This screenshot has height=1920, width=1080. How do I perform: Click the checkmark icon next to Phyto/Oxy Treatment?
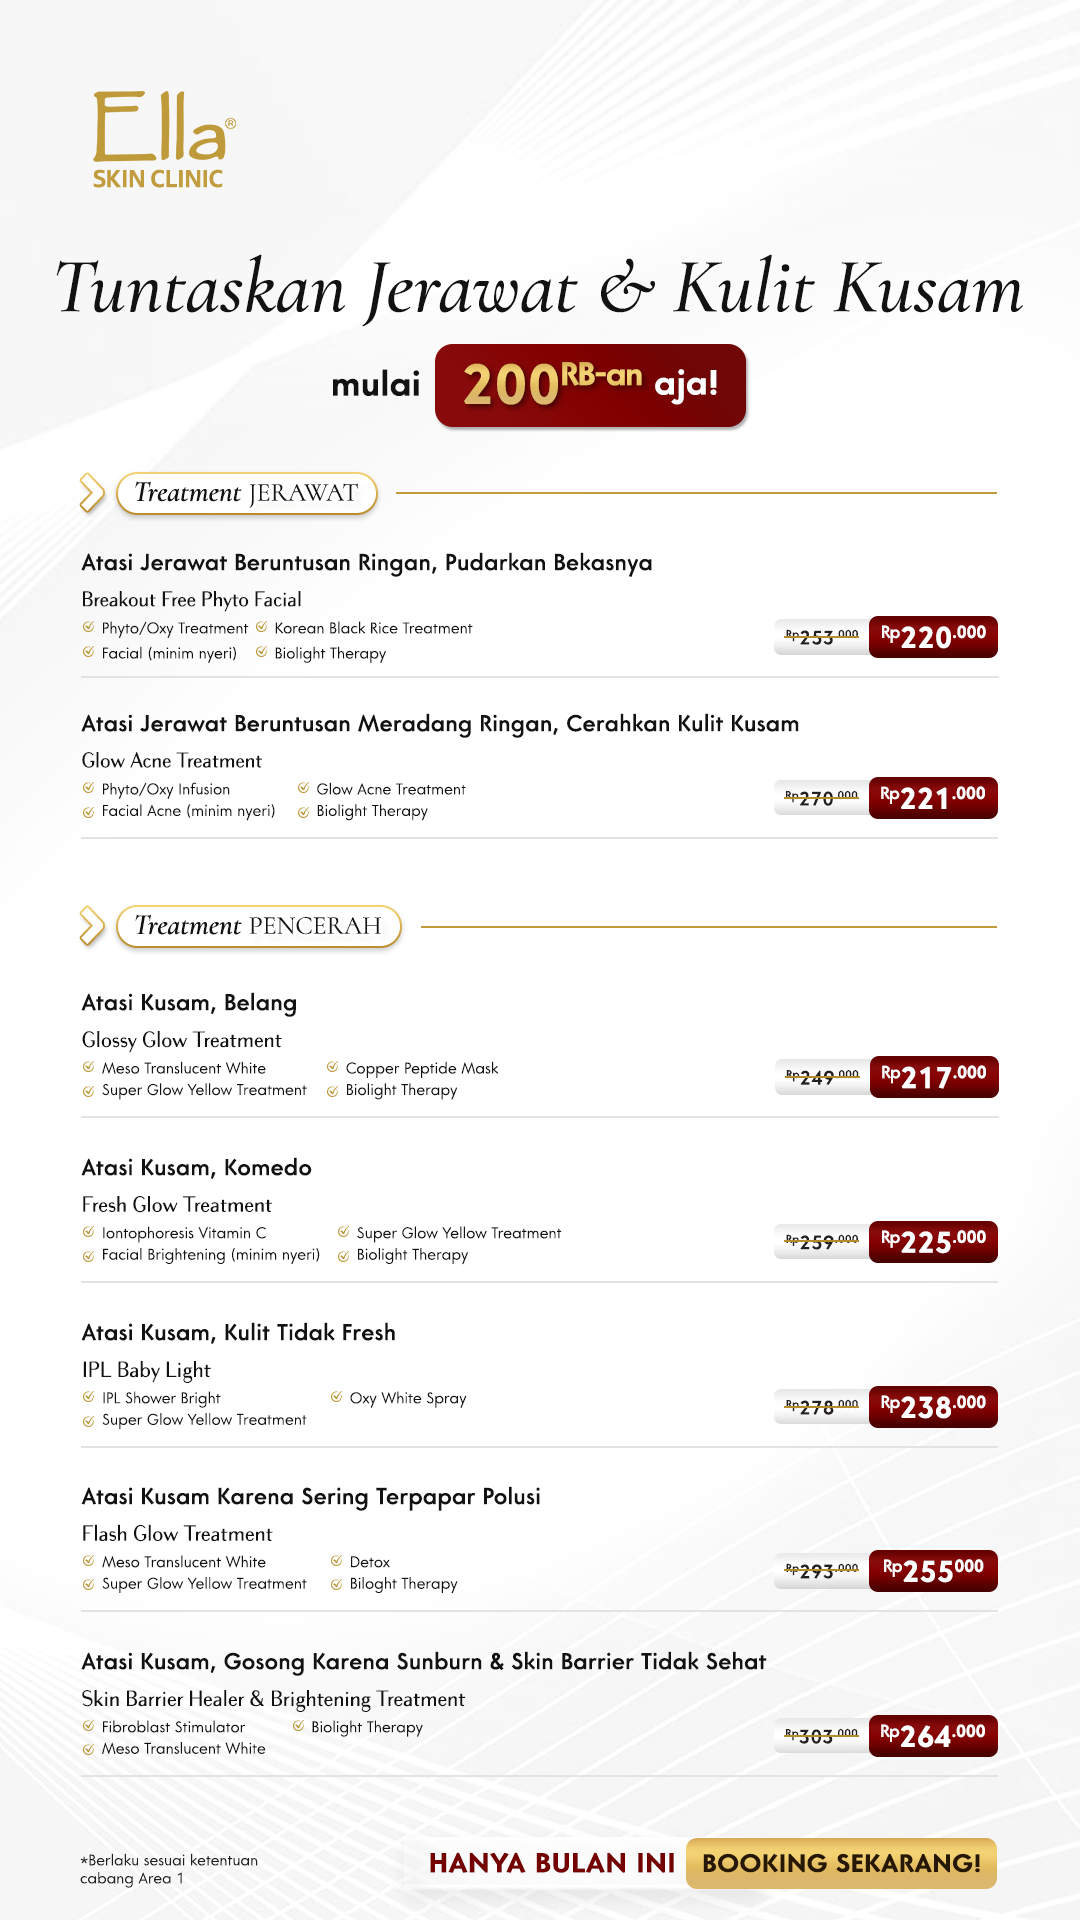pos(88,627)
